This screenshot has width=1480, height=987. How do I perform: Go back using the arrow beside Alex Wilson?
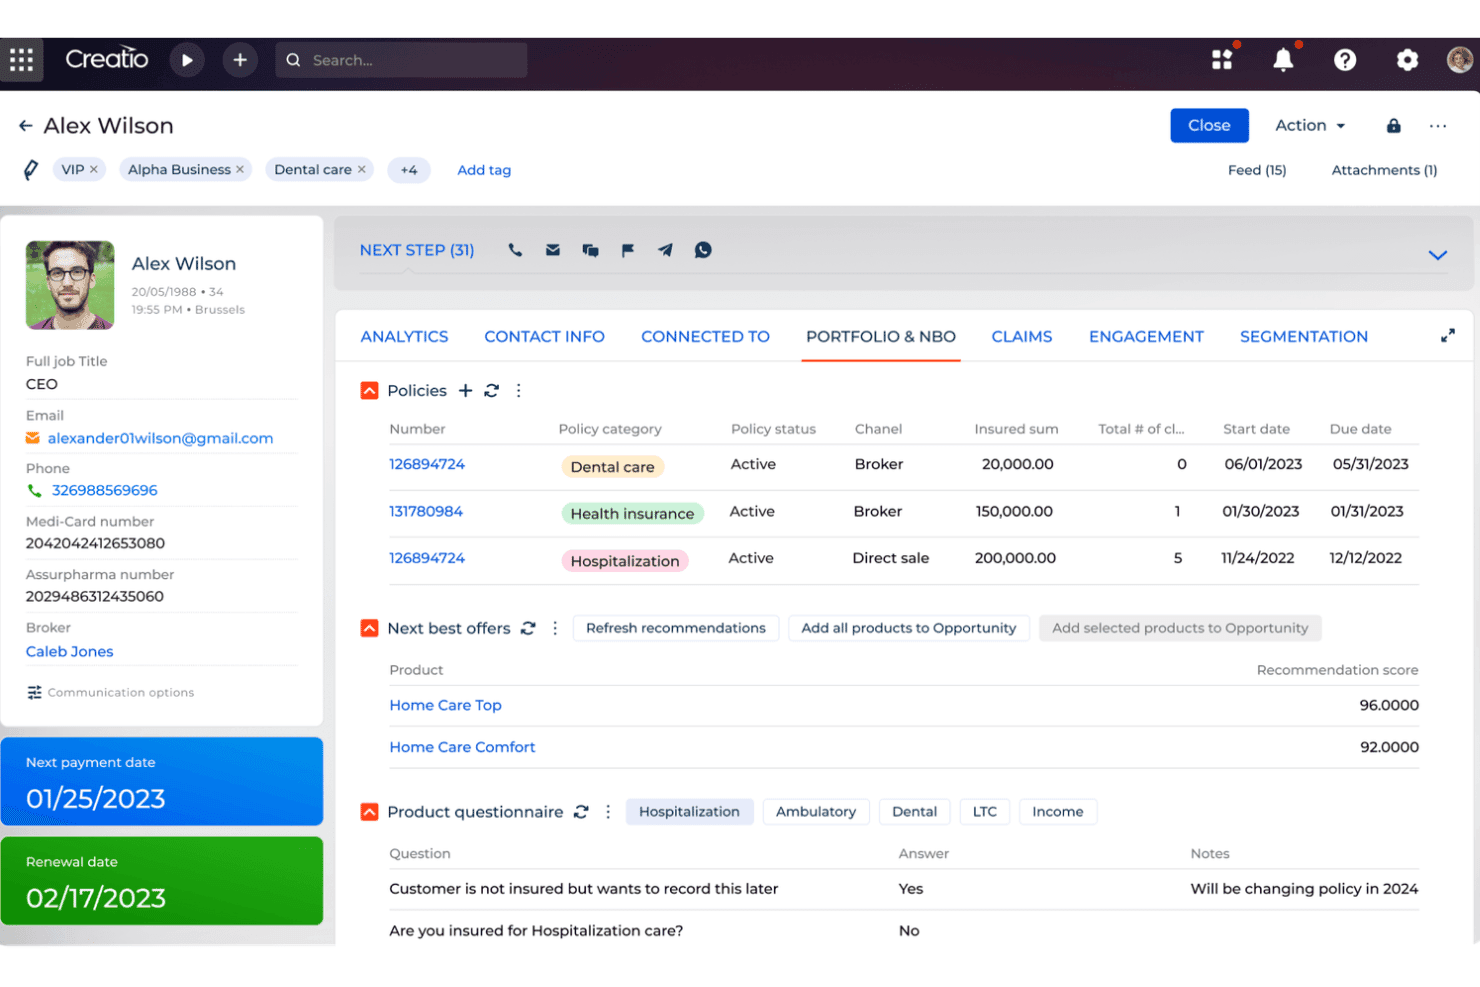click(25, 126)
